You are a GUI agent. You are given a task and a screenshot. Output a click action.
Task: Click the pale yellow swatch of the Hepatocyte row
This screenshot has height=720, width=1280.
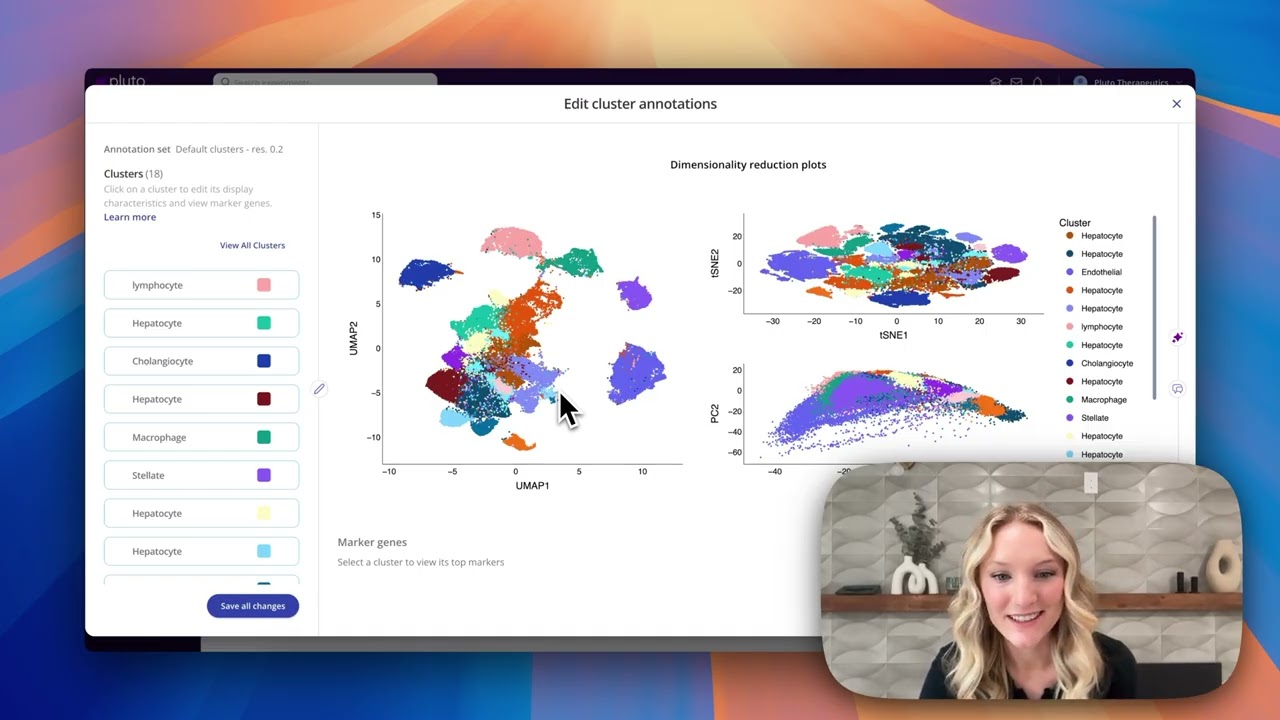[x=264, y=513]
